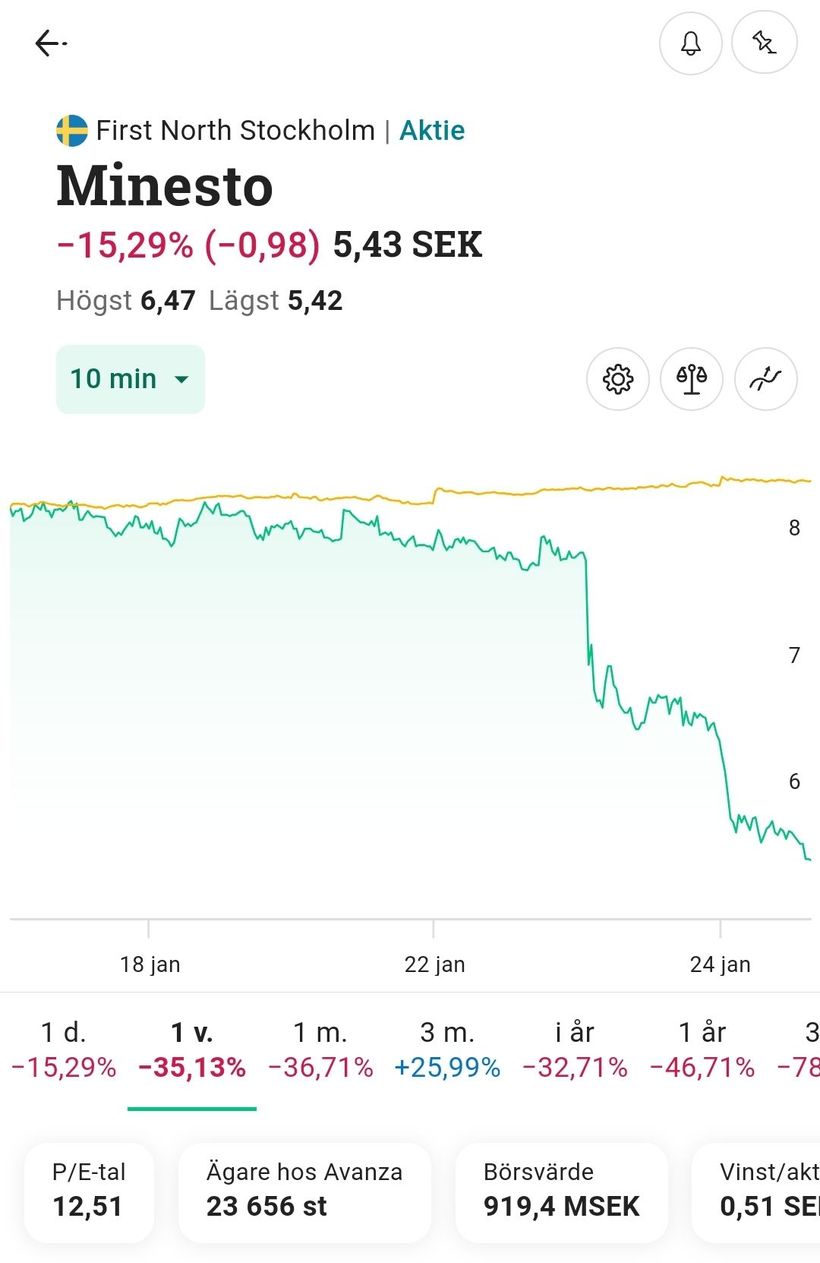Select the 1 v. period tab

click(192, 1050)
